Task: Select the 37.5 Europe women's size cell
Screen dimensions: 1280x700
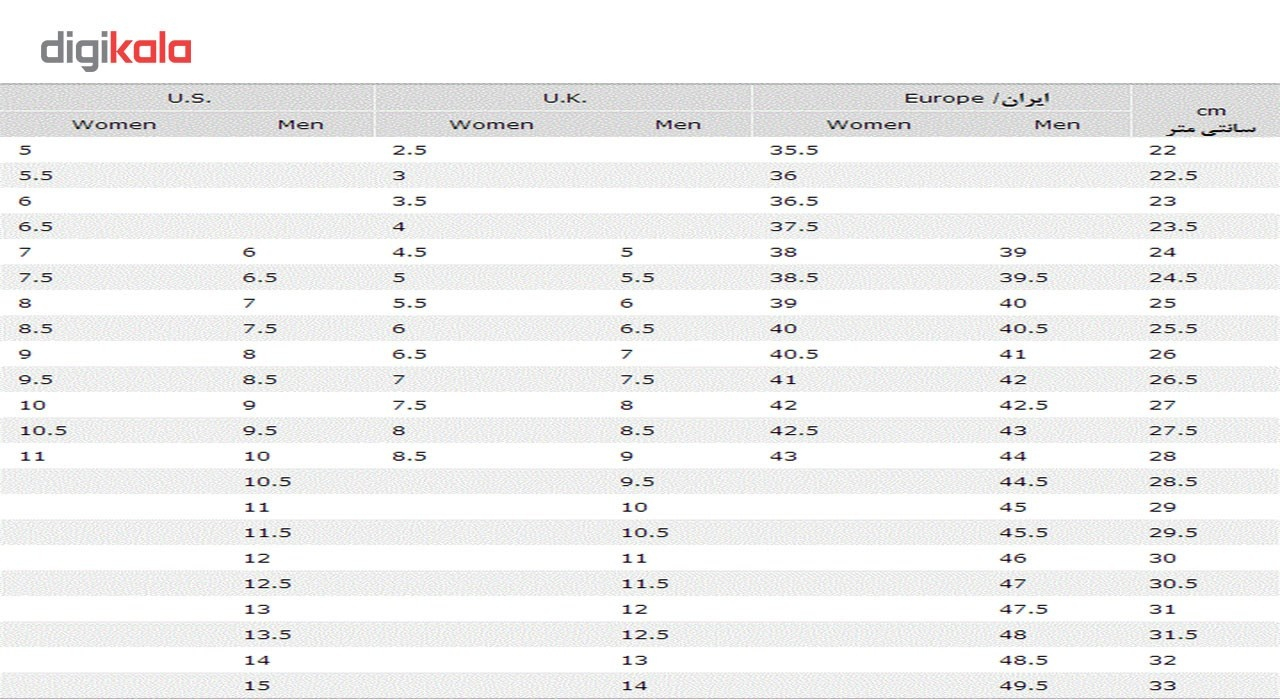Action: pos(793,227)
